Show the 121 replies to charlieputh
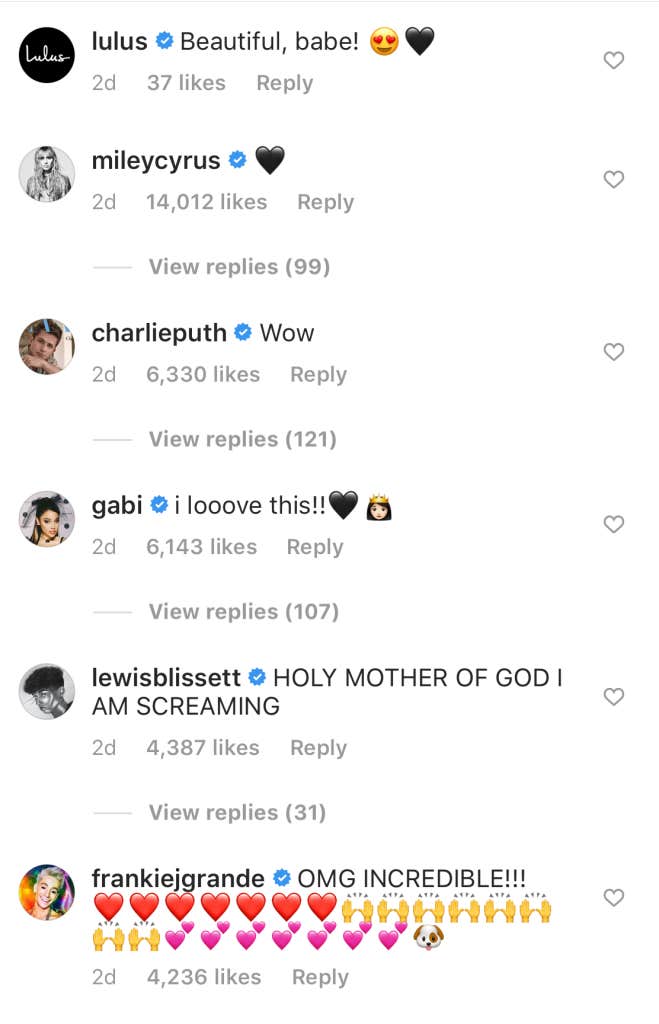Viewport: 659px width, 1024px height. tap(242, 439)
